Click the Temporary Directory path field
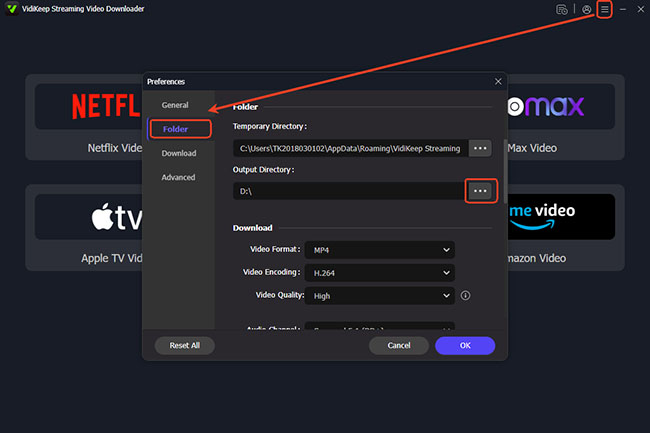Viewport: 650px width, 433px height. (351, 148)
